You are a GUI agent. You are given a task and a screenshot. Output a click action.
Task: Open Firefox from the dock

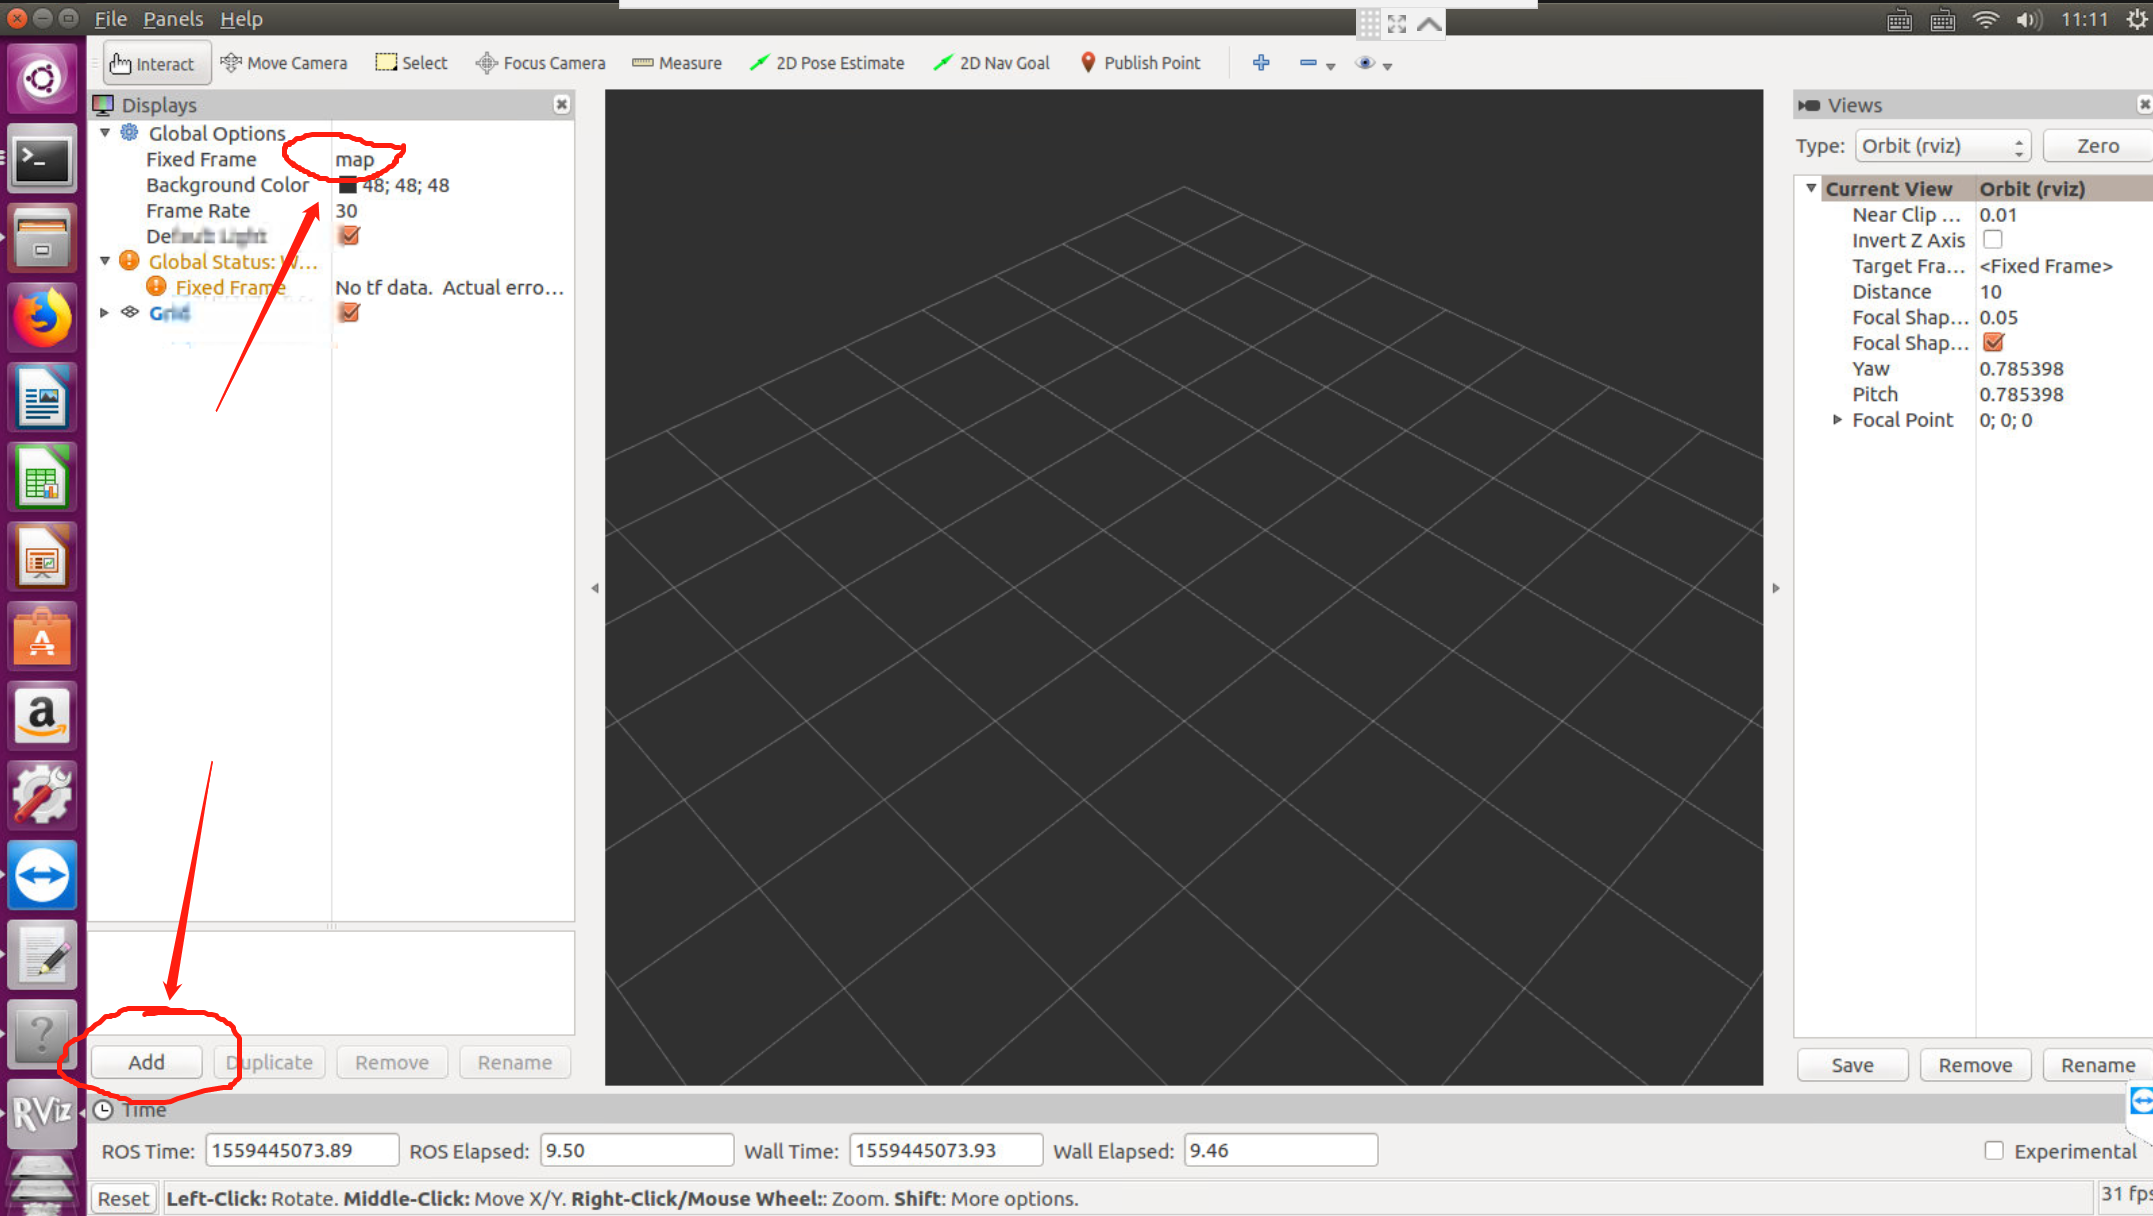(x=42, y=318)
